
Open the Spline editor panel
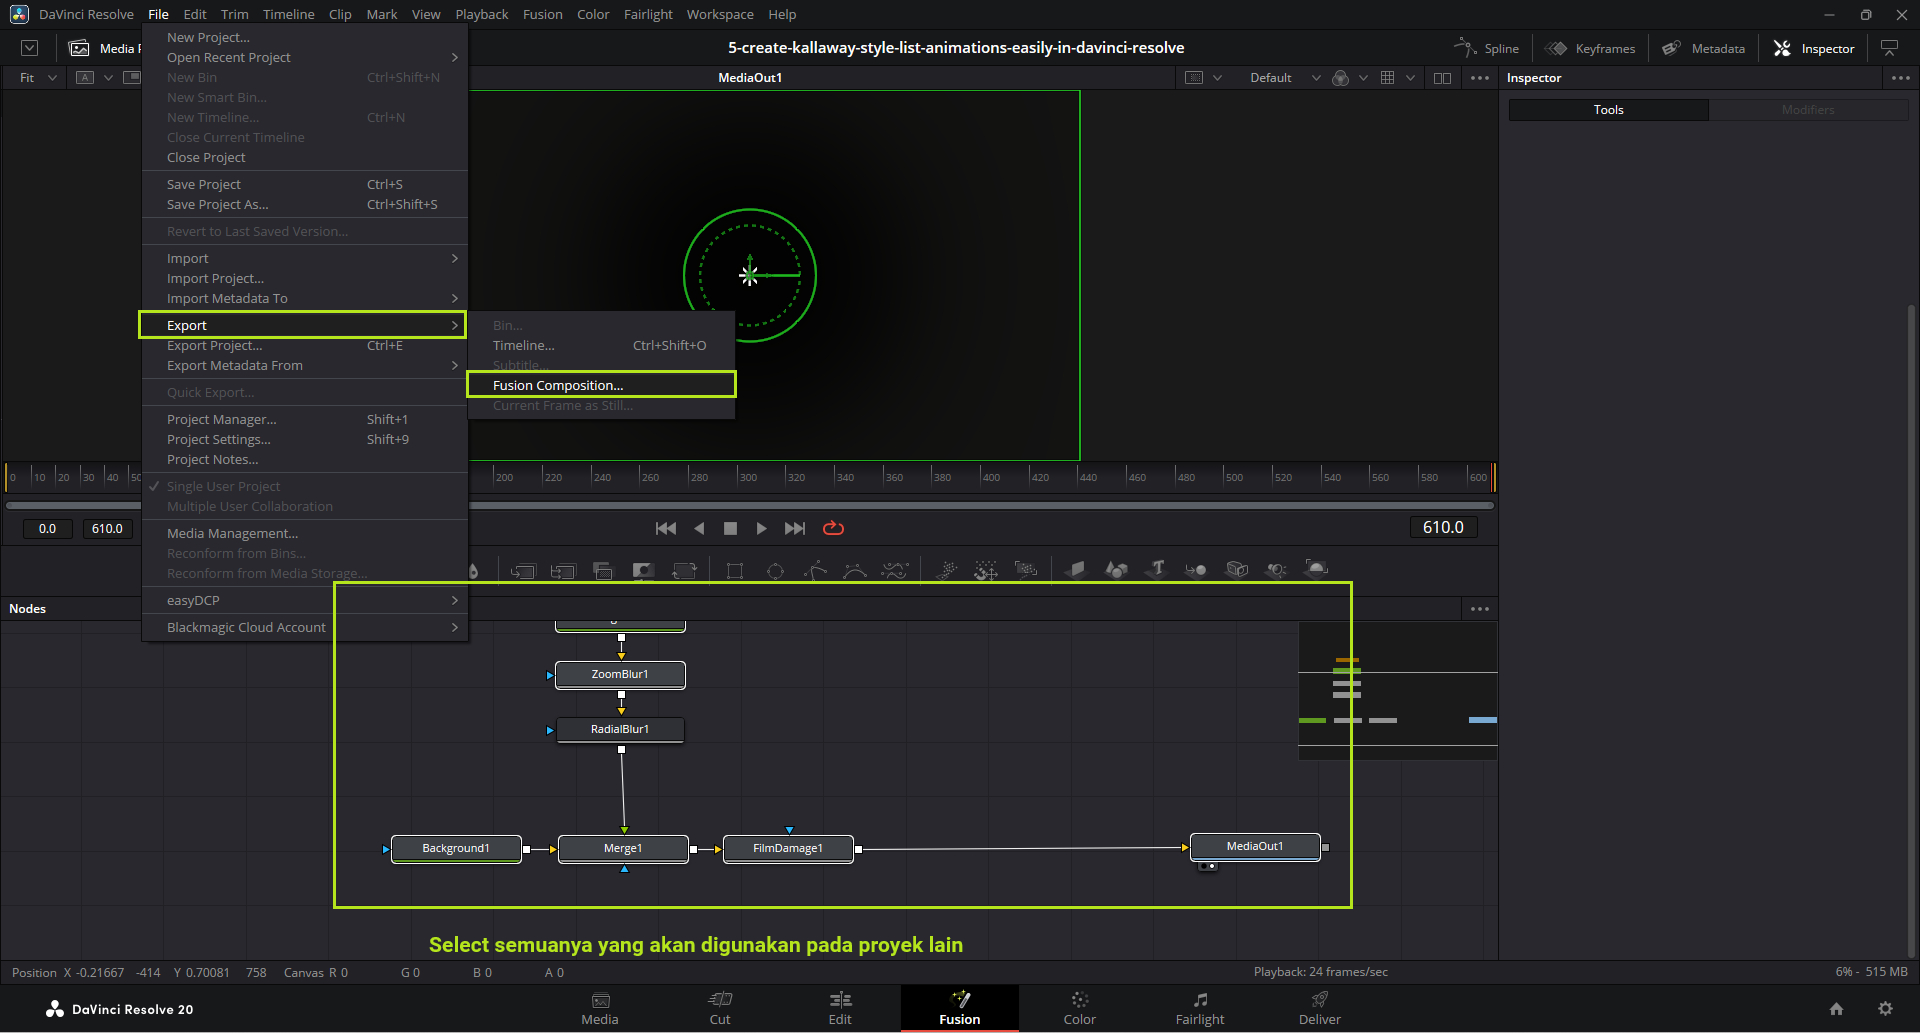click(x=1487, y=48)
